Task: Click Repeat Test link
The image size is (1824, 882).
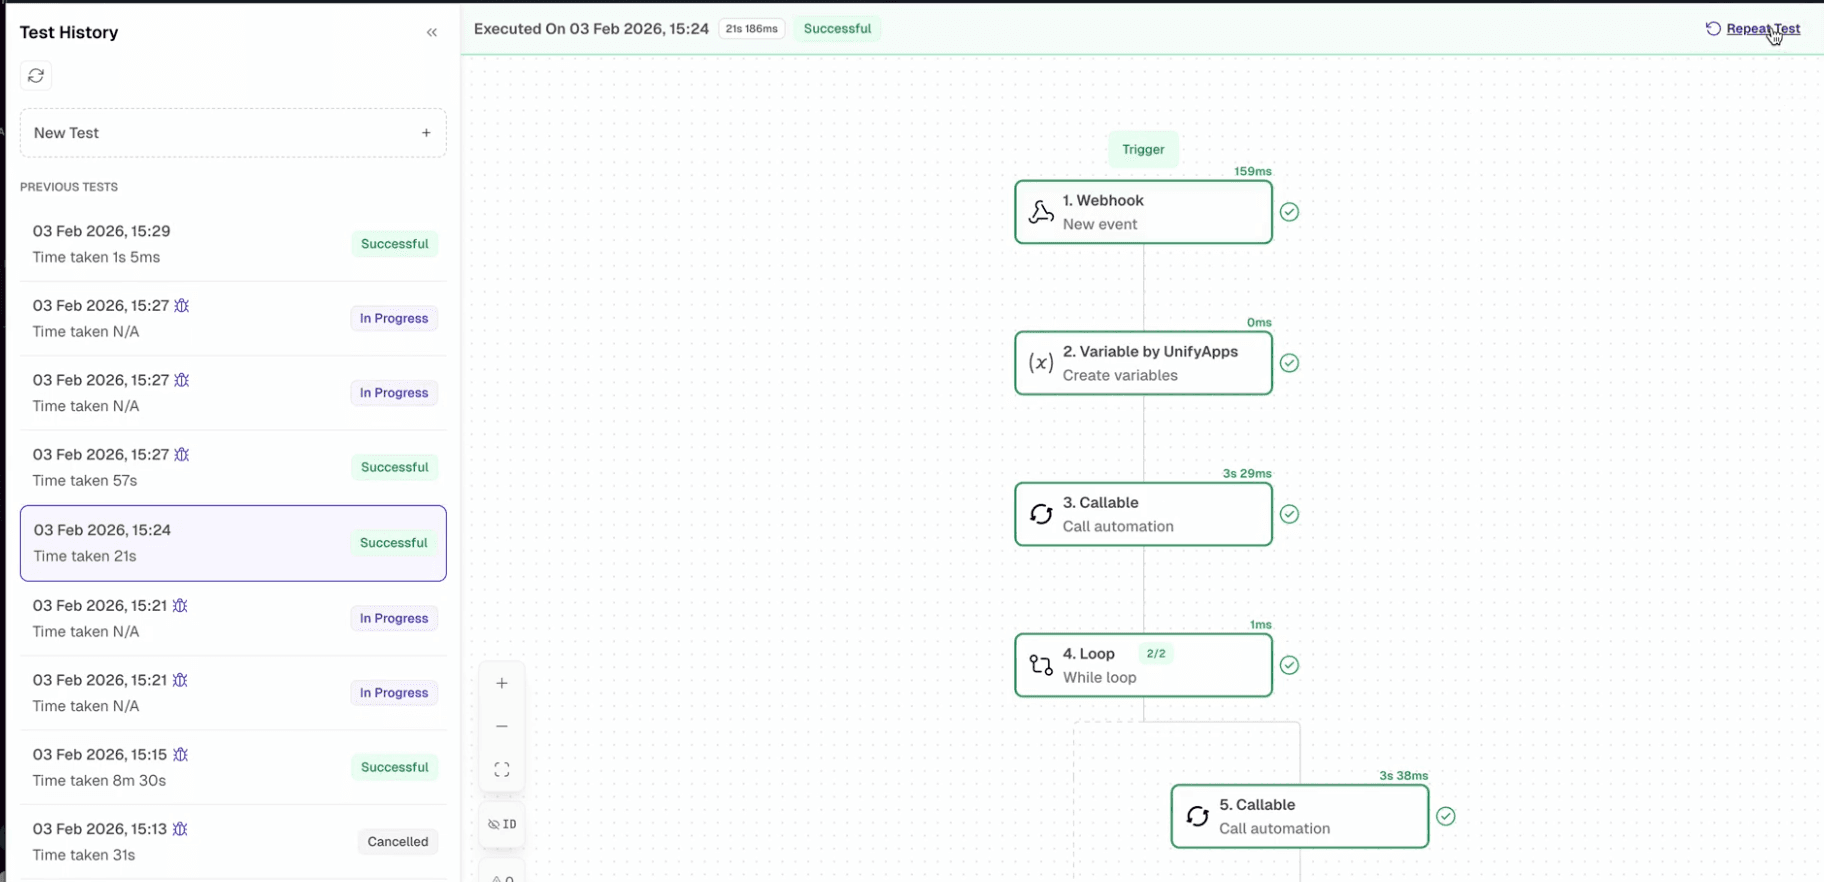Action: [x=1762, y=29]
